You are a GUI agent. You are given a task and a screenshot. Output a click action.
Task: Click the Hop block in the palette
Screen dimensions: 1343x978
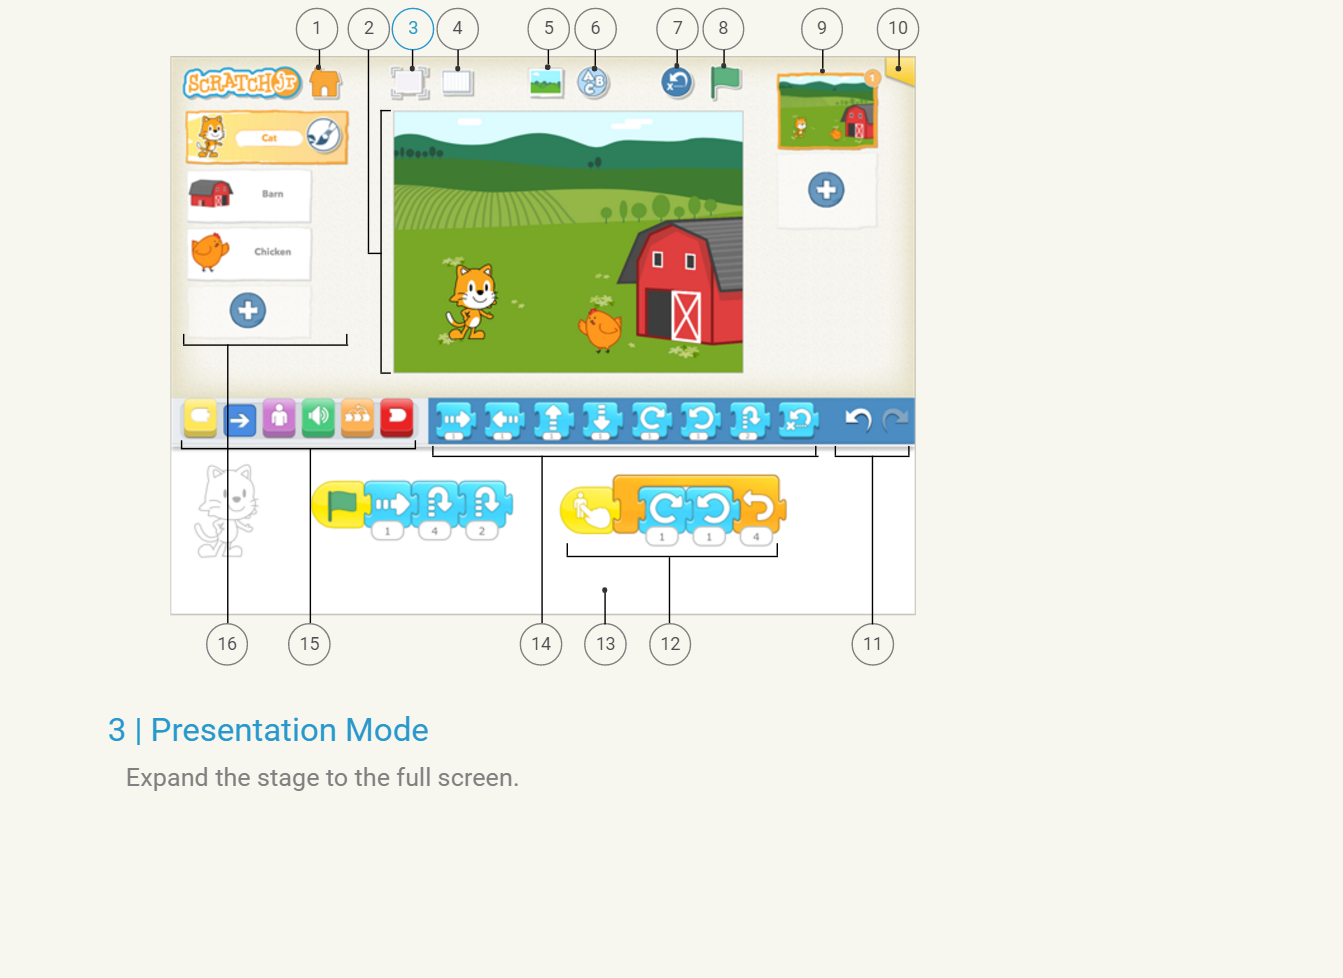pyautogui.click(x=749, y=421)
